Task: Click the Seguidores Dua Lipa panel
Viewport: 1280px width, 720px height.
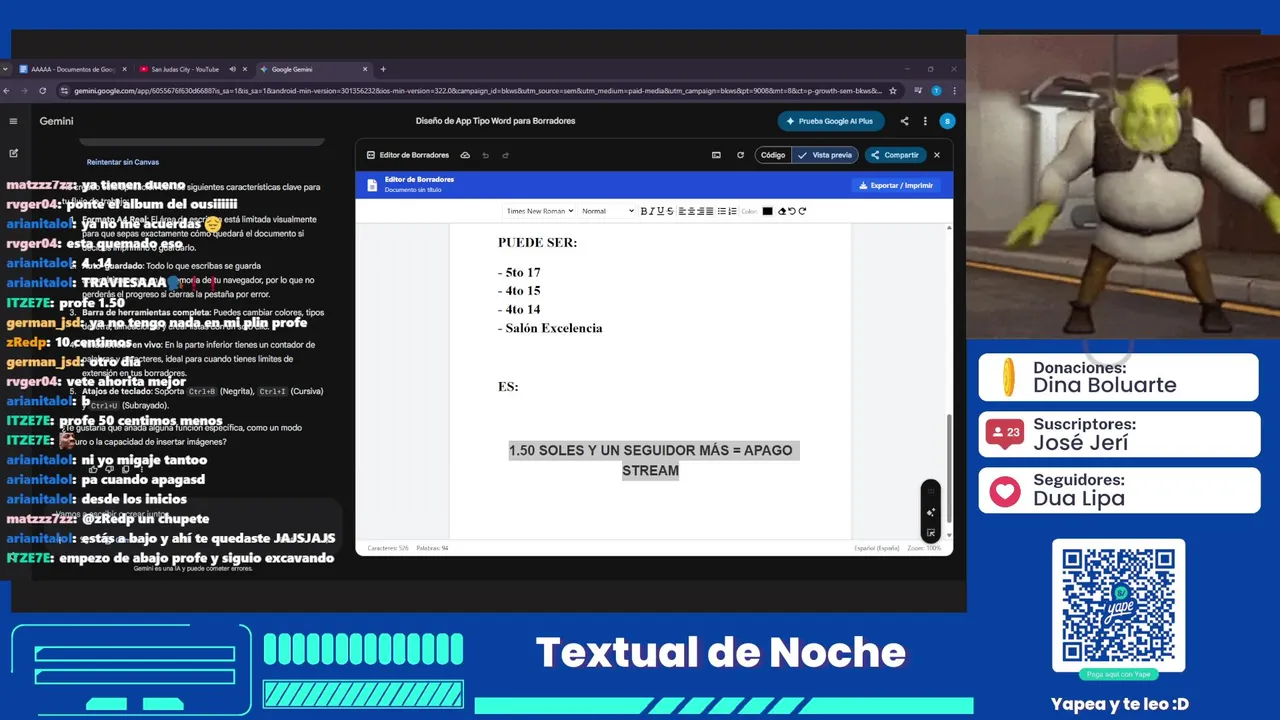Action: [1118, 490]
